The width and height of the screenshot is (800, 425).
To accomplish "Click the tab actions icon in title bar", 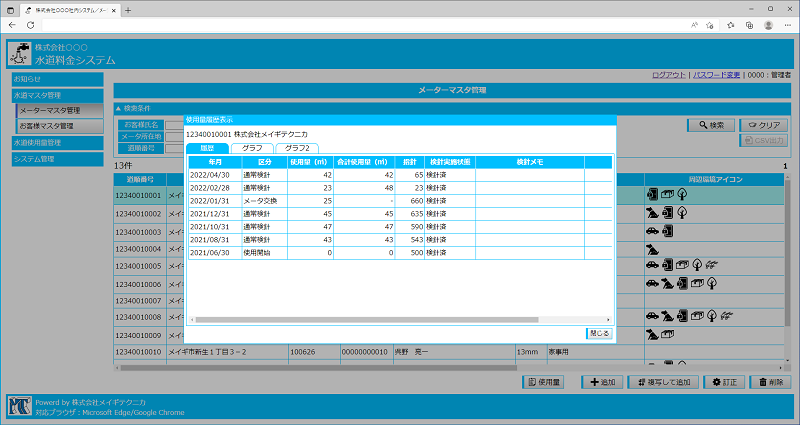I will point(10,10).
